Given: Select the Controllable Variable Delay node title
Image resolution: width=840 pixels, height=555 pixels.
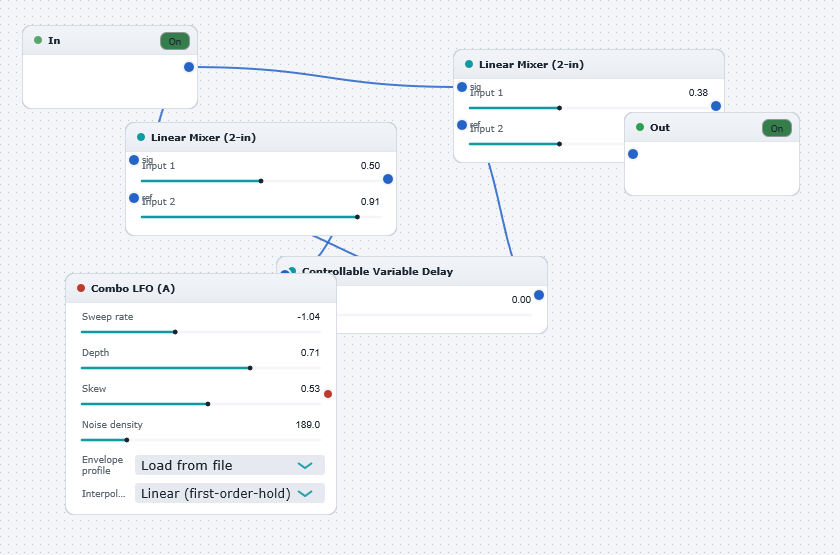Looking at the screenshot, I should click(378, 271).
